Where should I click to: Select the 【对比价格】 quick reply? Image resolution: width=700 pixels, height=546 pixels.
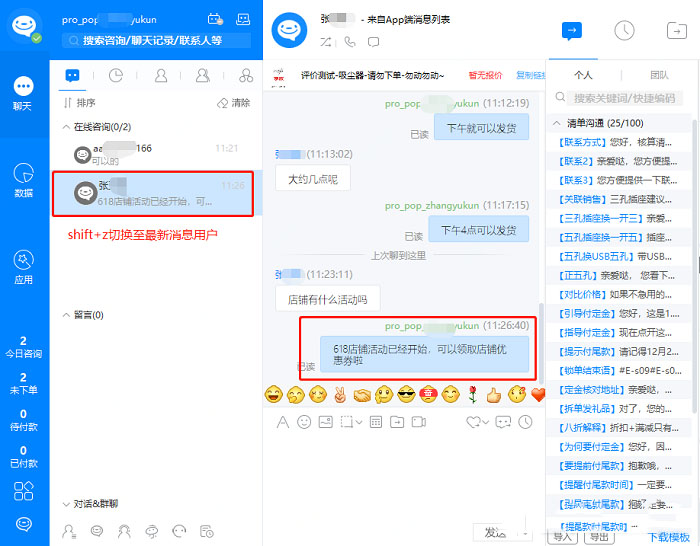coord(618,294)
